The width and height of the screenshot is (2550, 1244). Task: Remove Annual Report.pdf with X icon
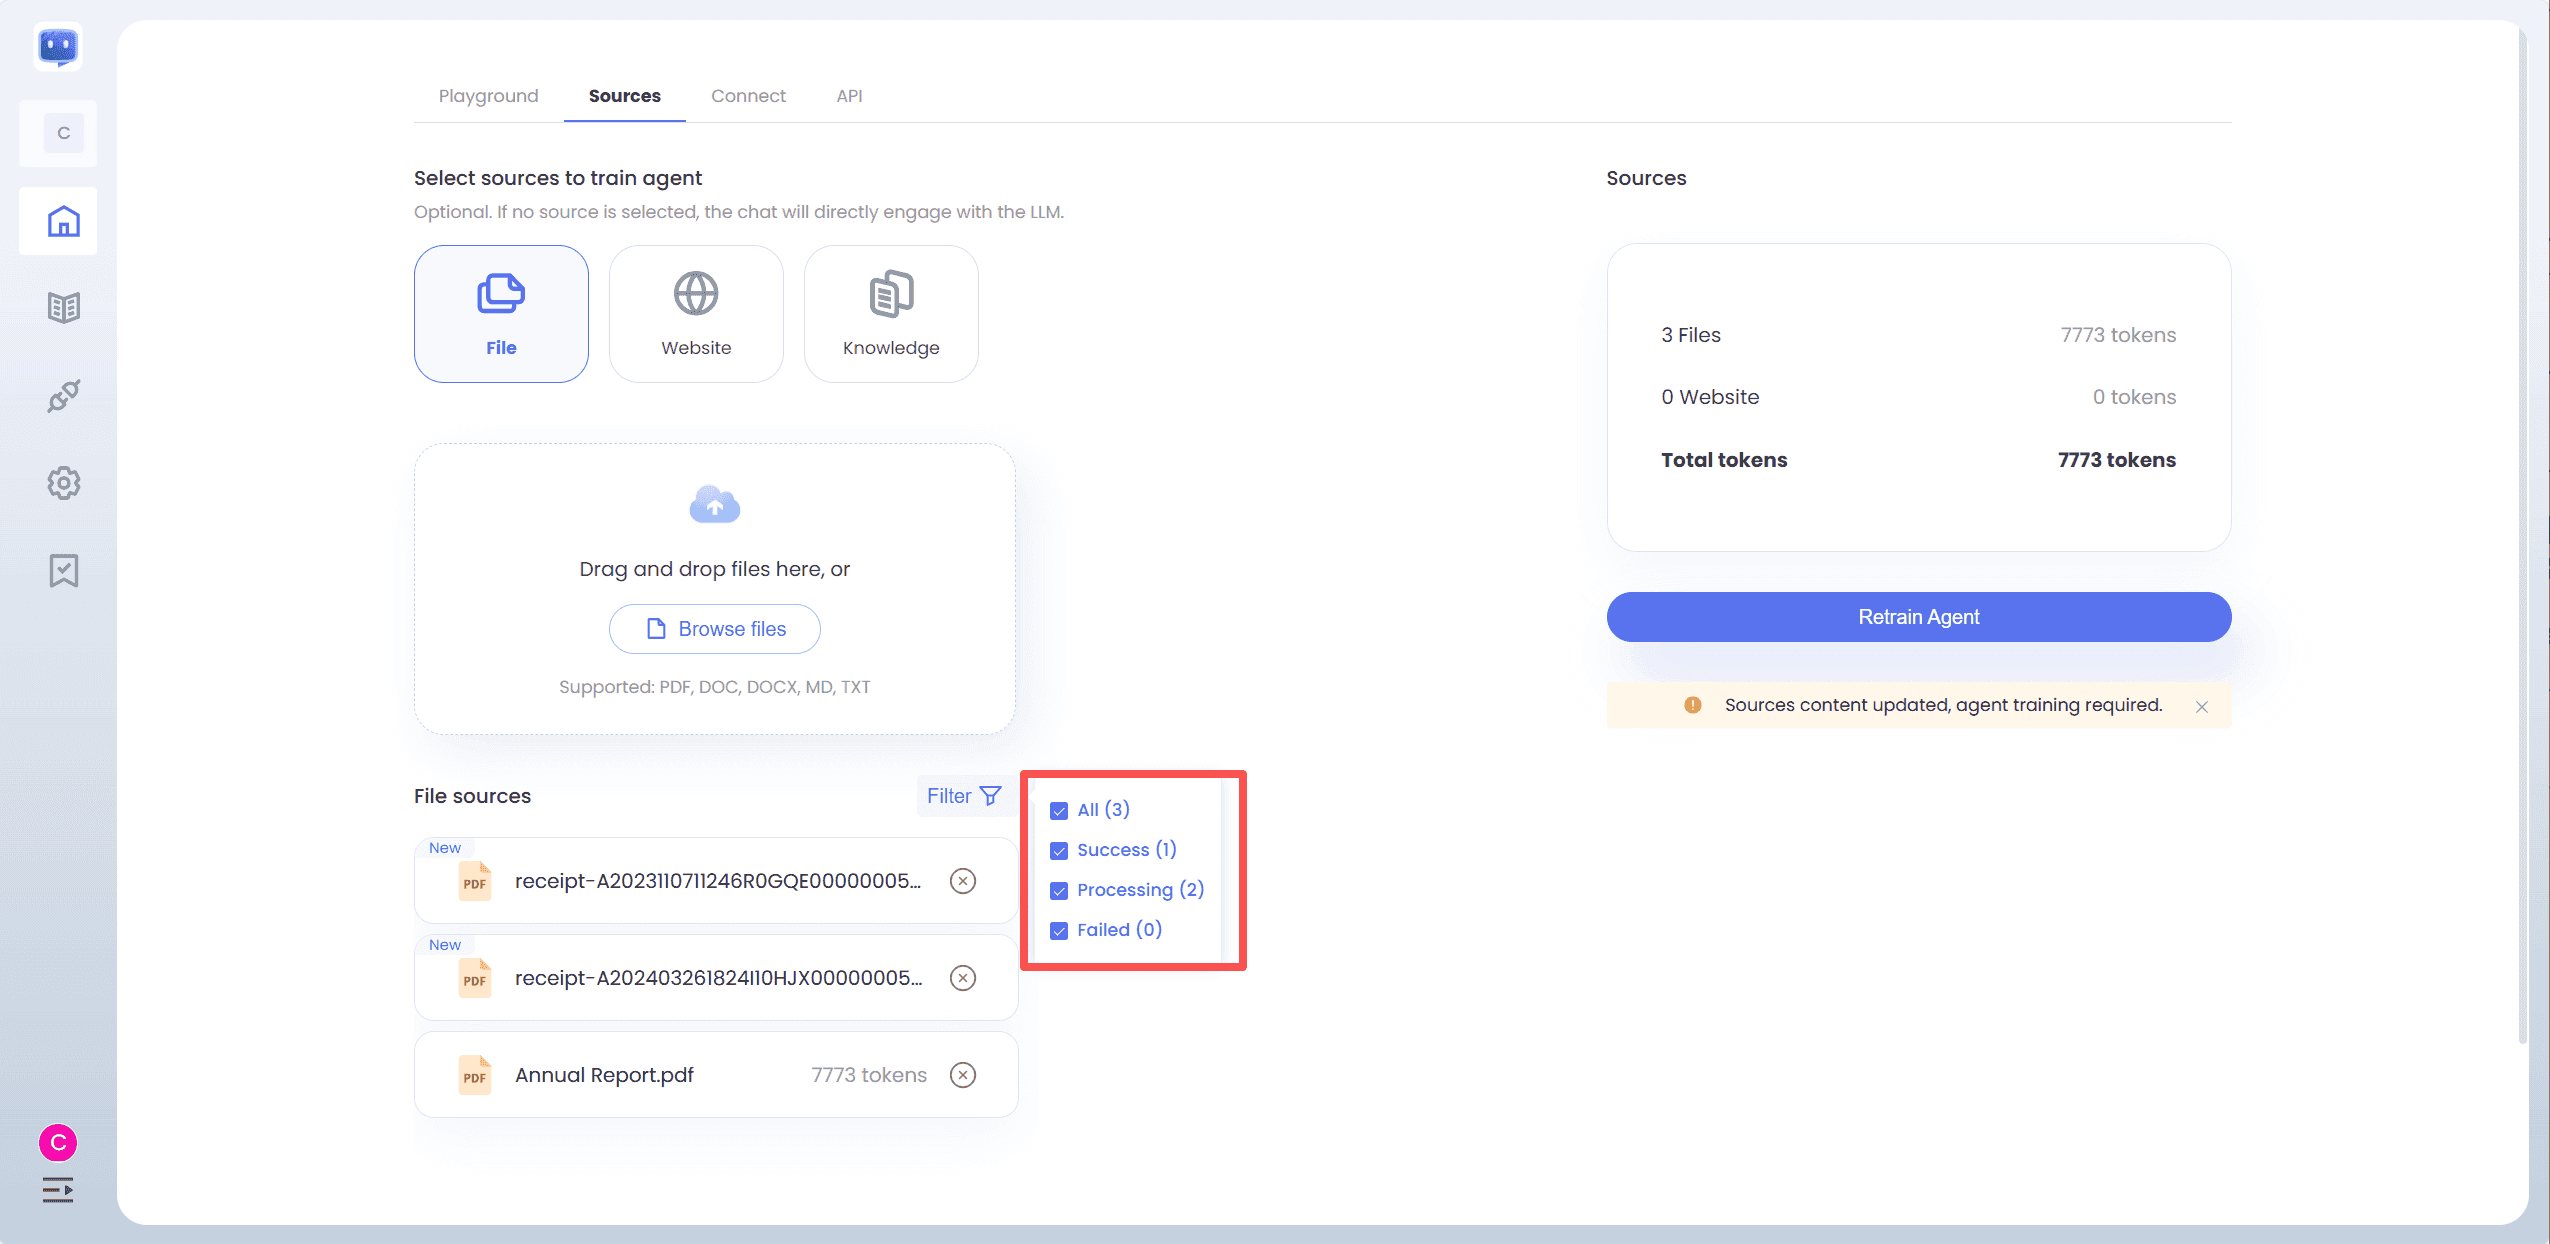962,1075
